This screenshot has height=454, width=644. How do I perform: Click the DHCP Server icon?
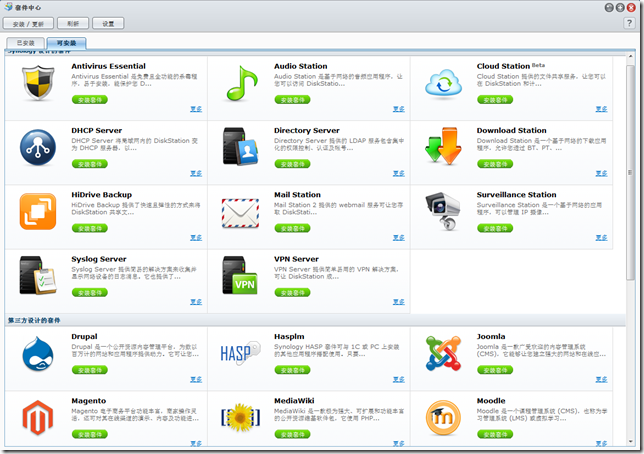pos(38,147)
